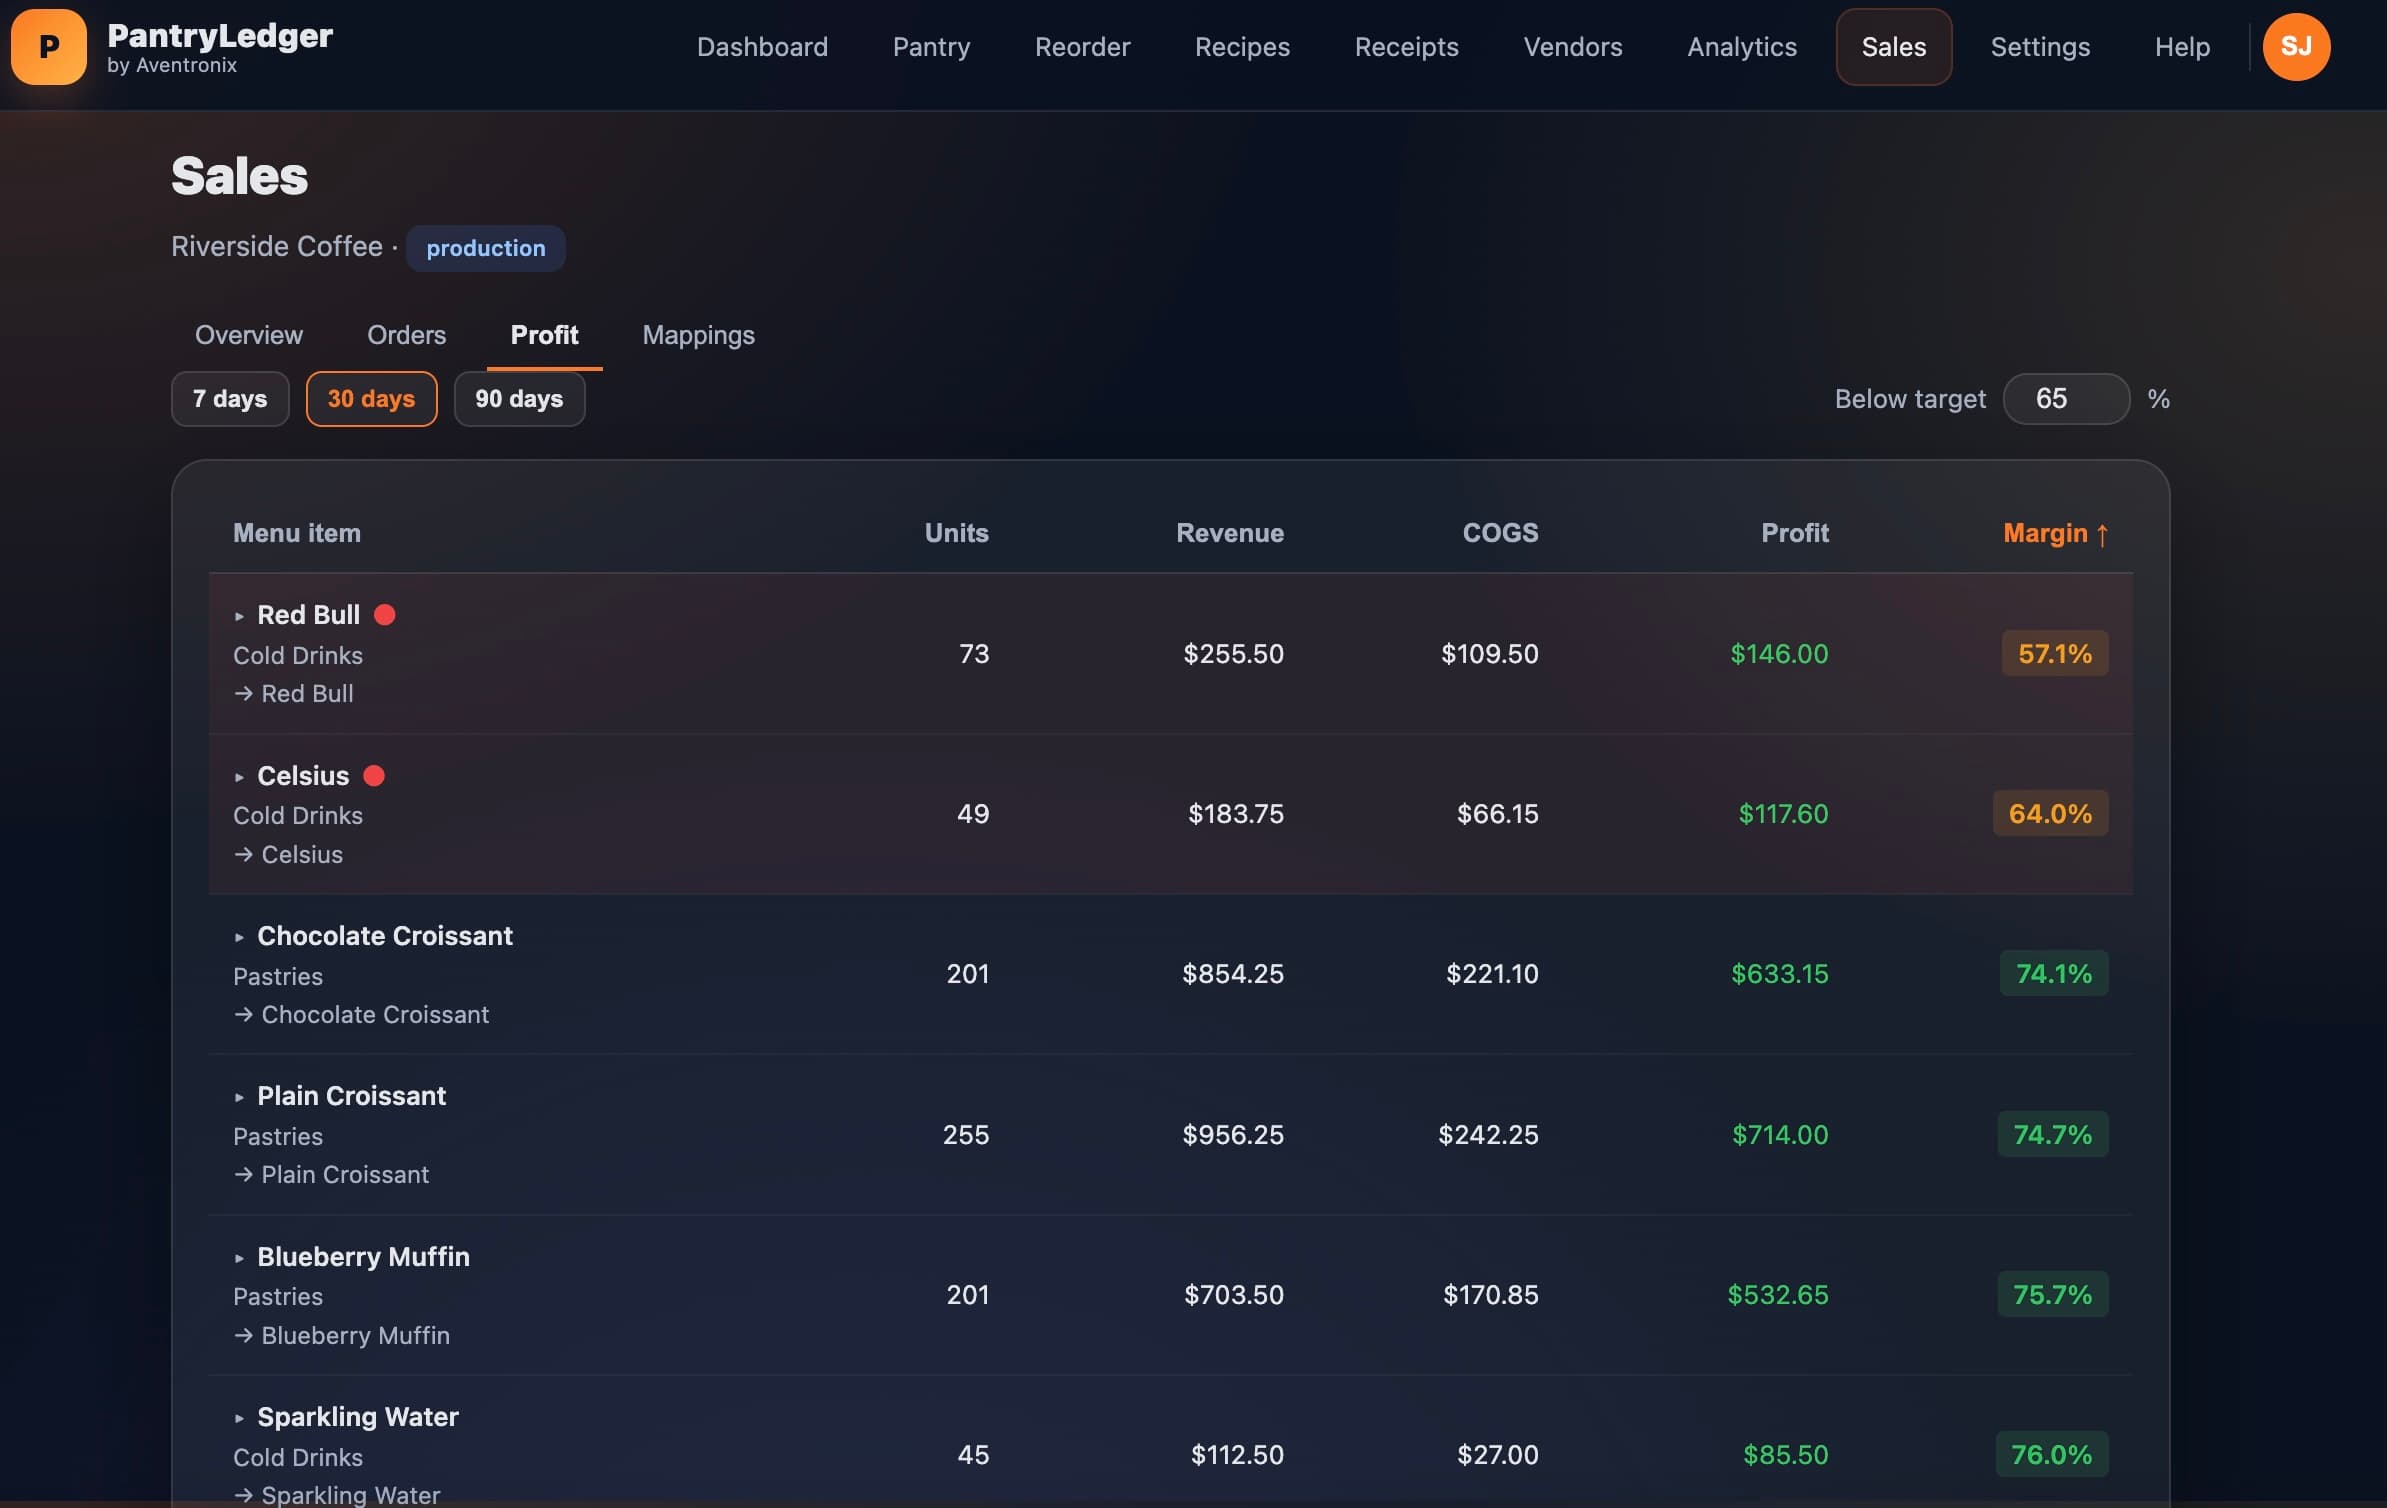Screen dimensions: 2387x1508
Task: Open the Mappings tab
Action: [x=698, y=335]
